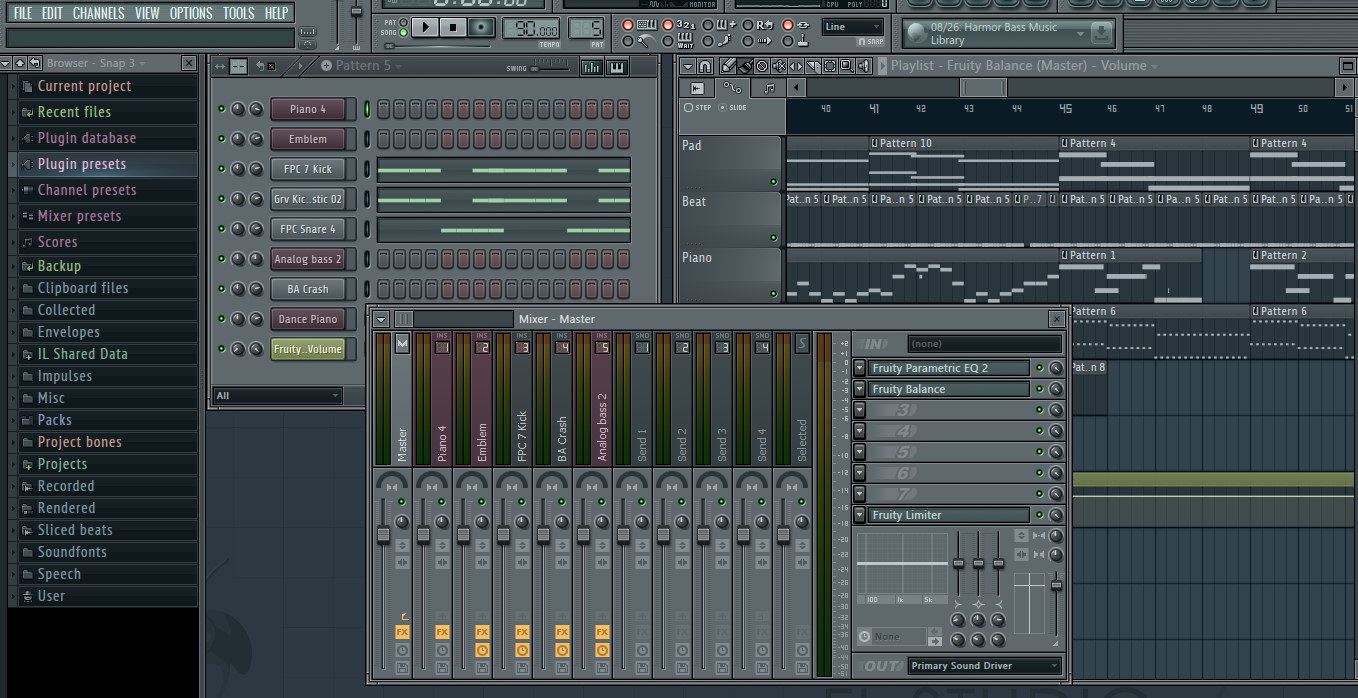Click the time delay clock icon in mixer
The image size is (1358, 698).
pos(864,636)
